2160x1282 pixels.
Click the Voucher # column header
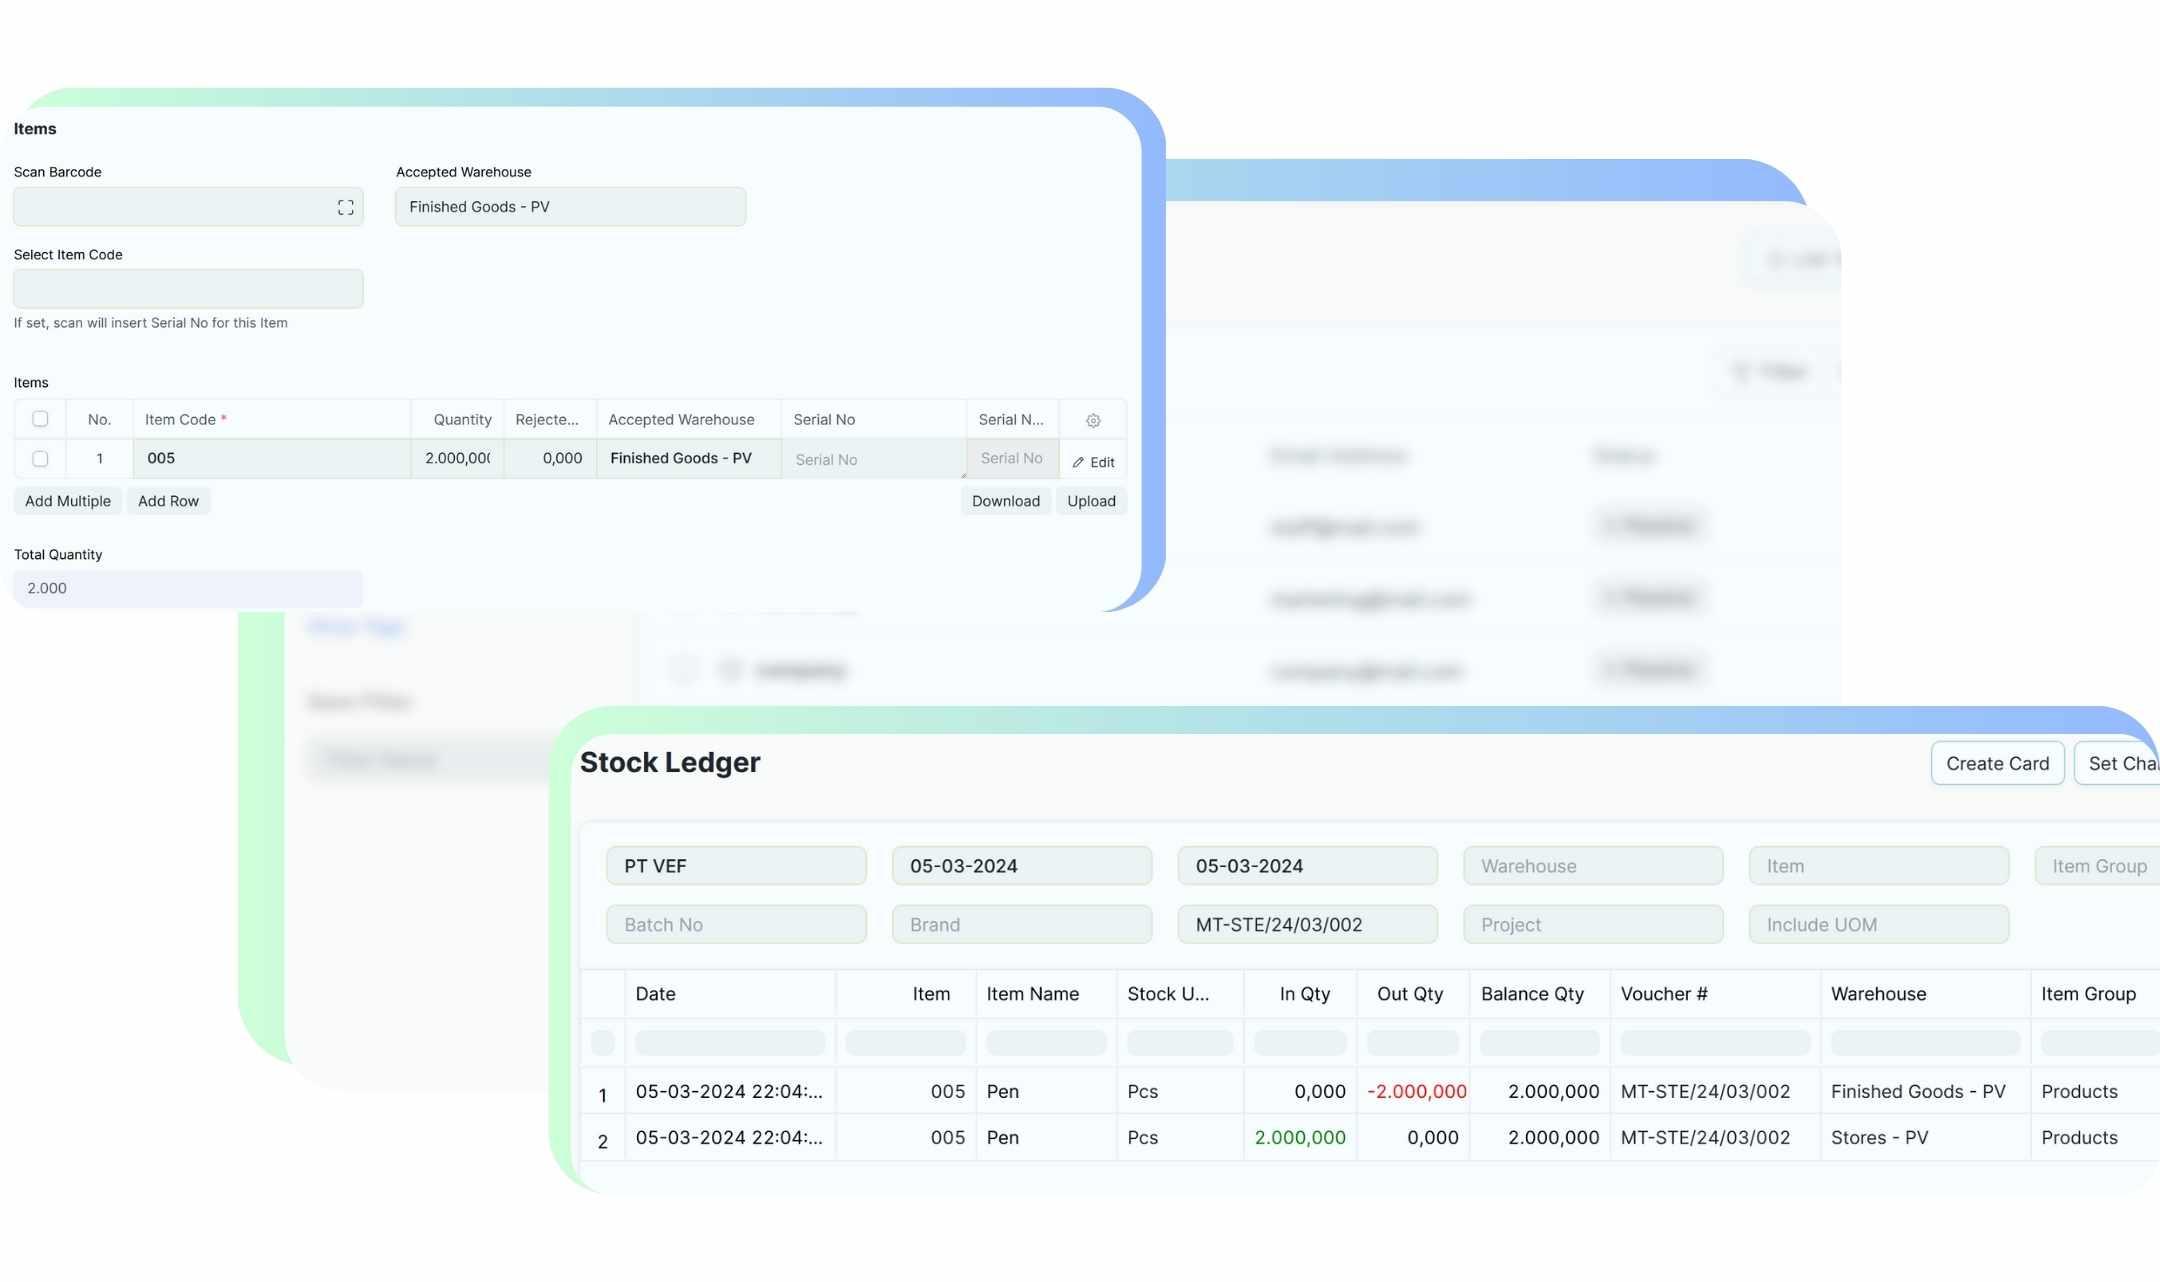(1664, 994)
